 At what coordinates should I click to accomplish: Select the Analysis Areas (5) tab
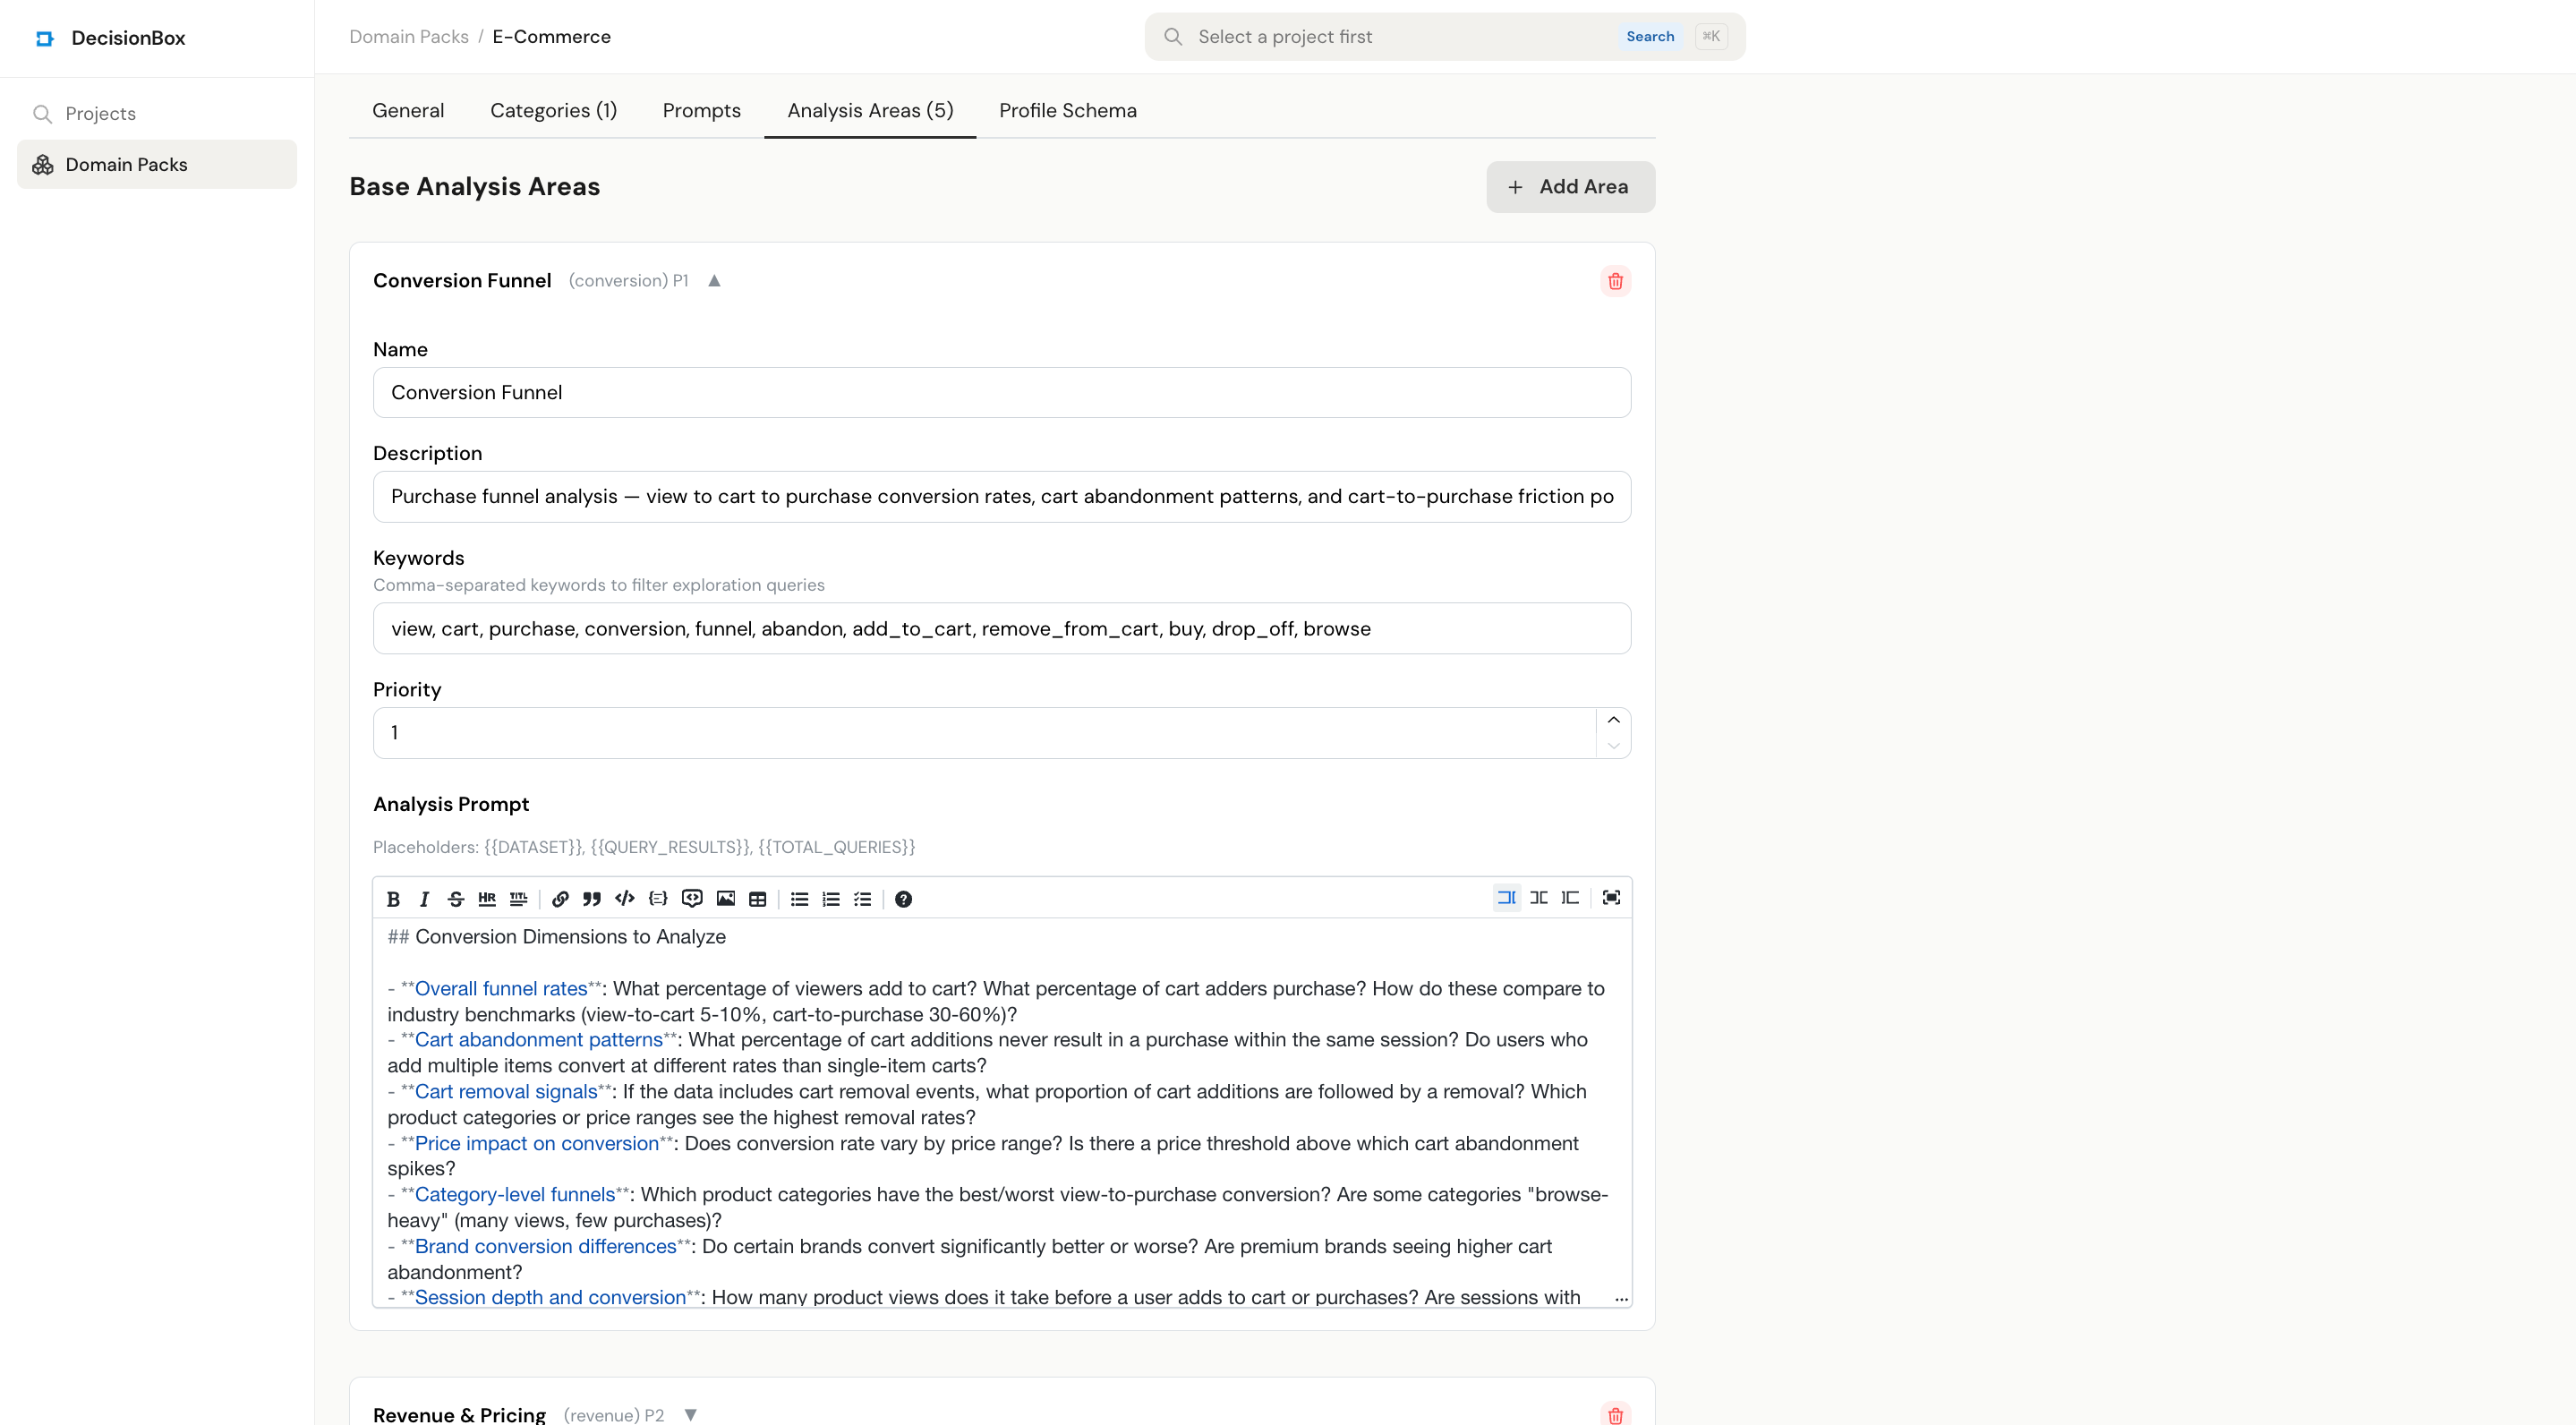pos(870,110)
